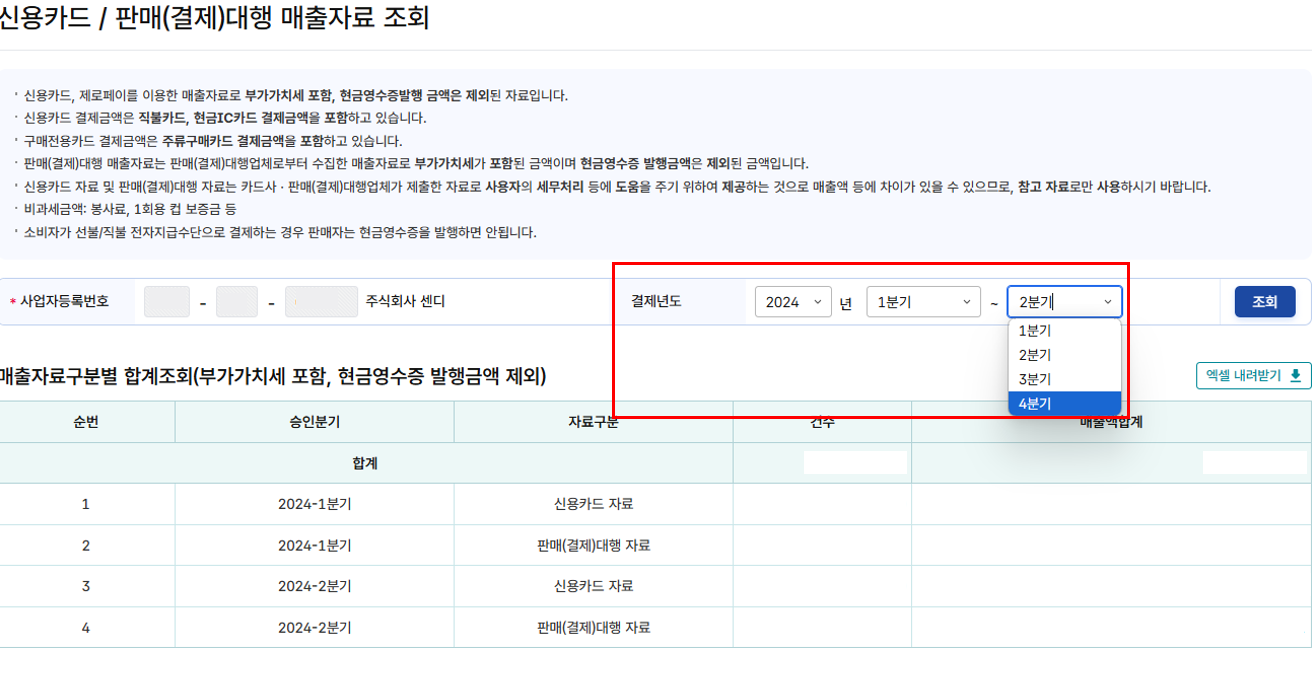1314x675 pixels.
Task: Click the 사업자등록번호 label
Action: (64, 301)
